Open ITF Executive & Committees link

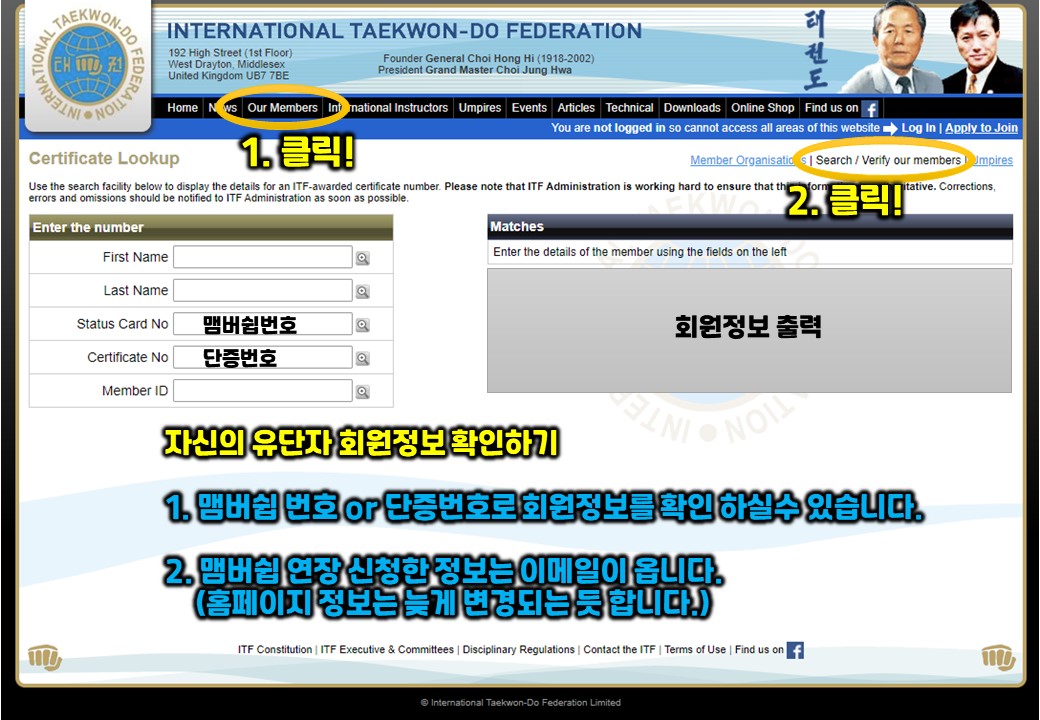(387, 650)
